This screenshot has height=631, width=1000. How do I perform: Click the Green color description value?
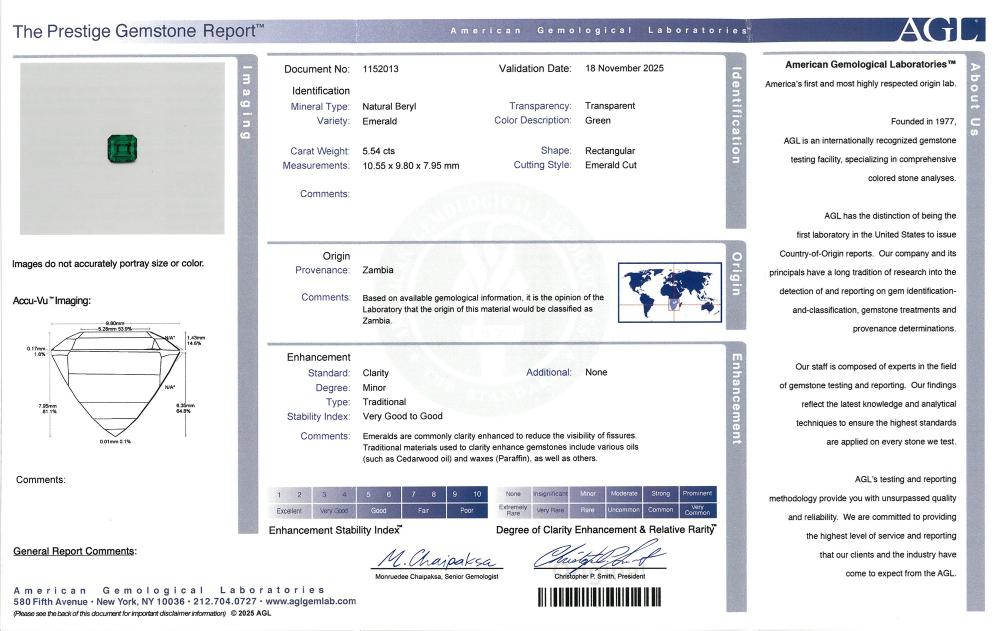pos(598,121)
